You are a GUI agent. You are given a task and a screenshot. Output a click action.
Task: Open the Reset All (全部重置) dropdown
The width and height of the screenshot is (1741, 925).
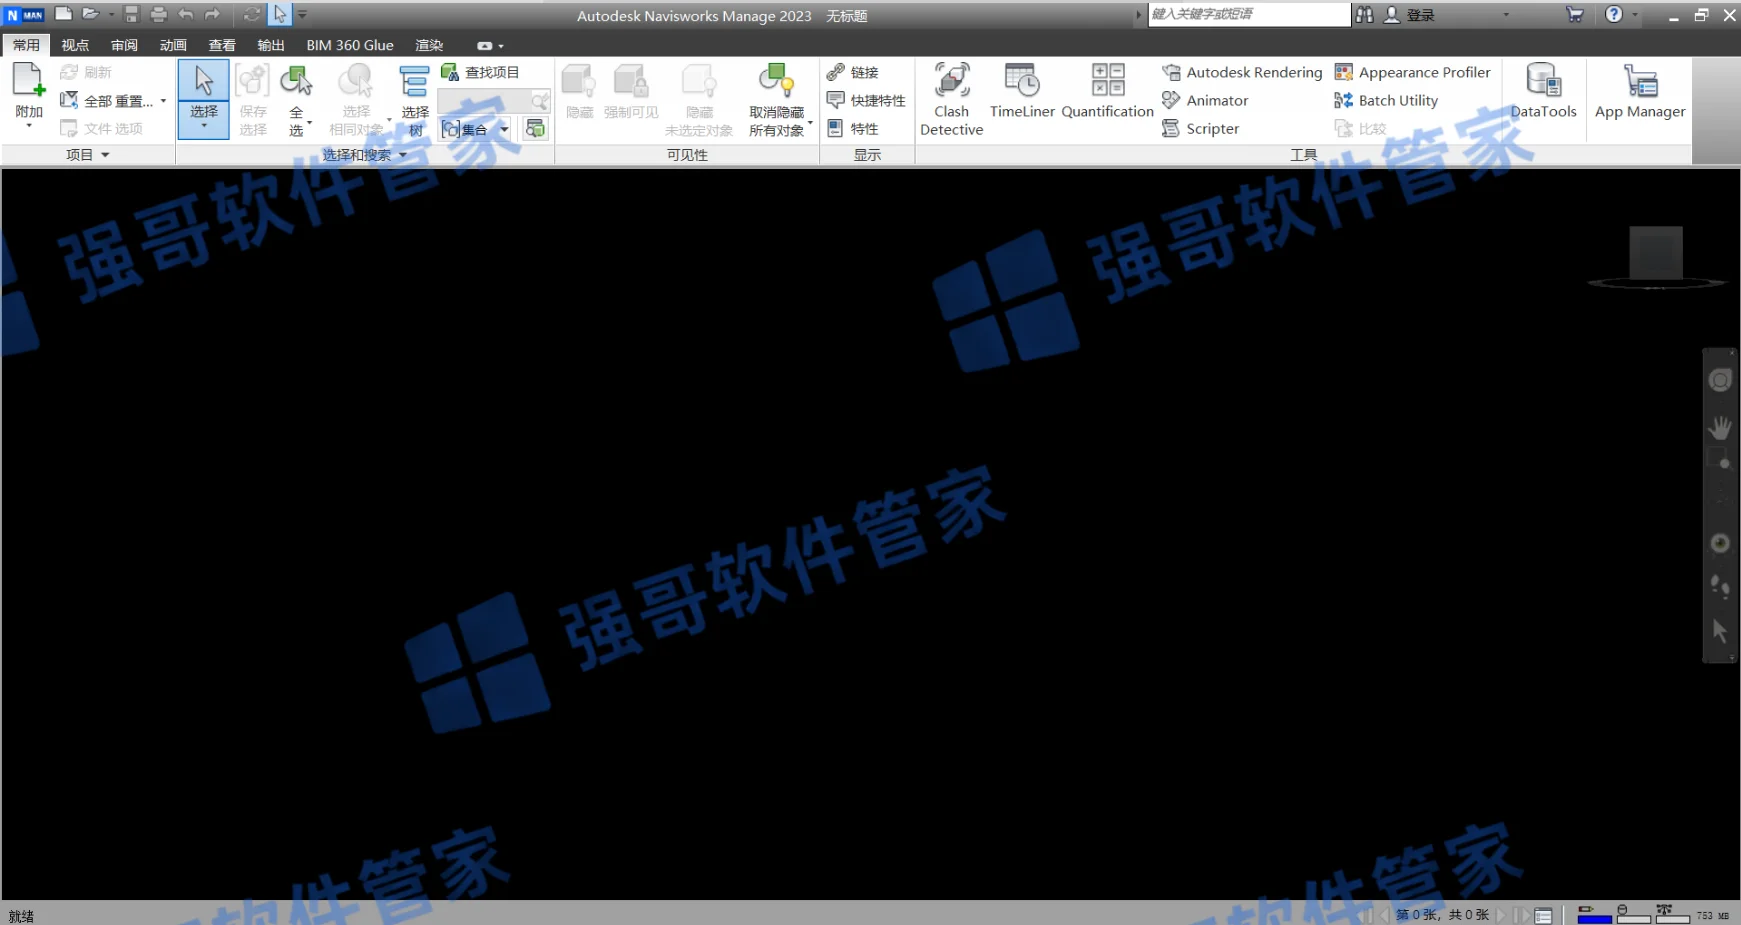[163, 100]
